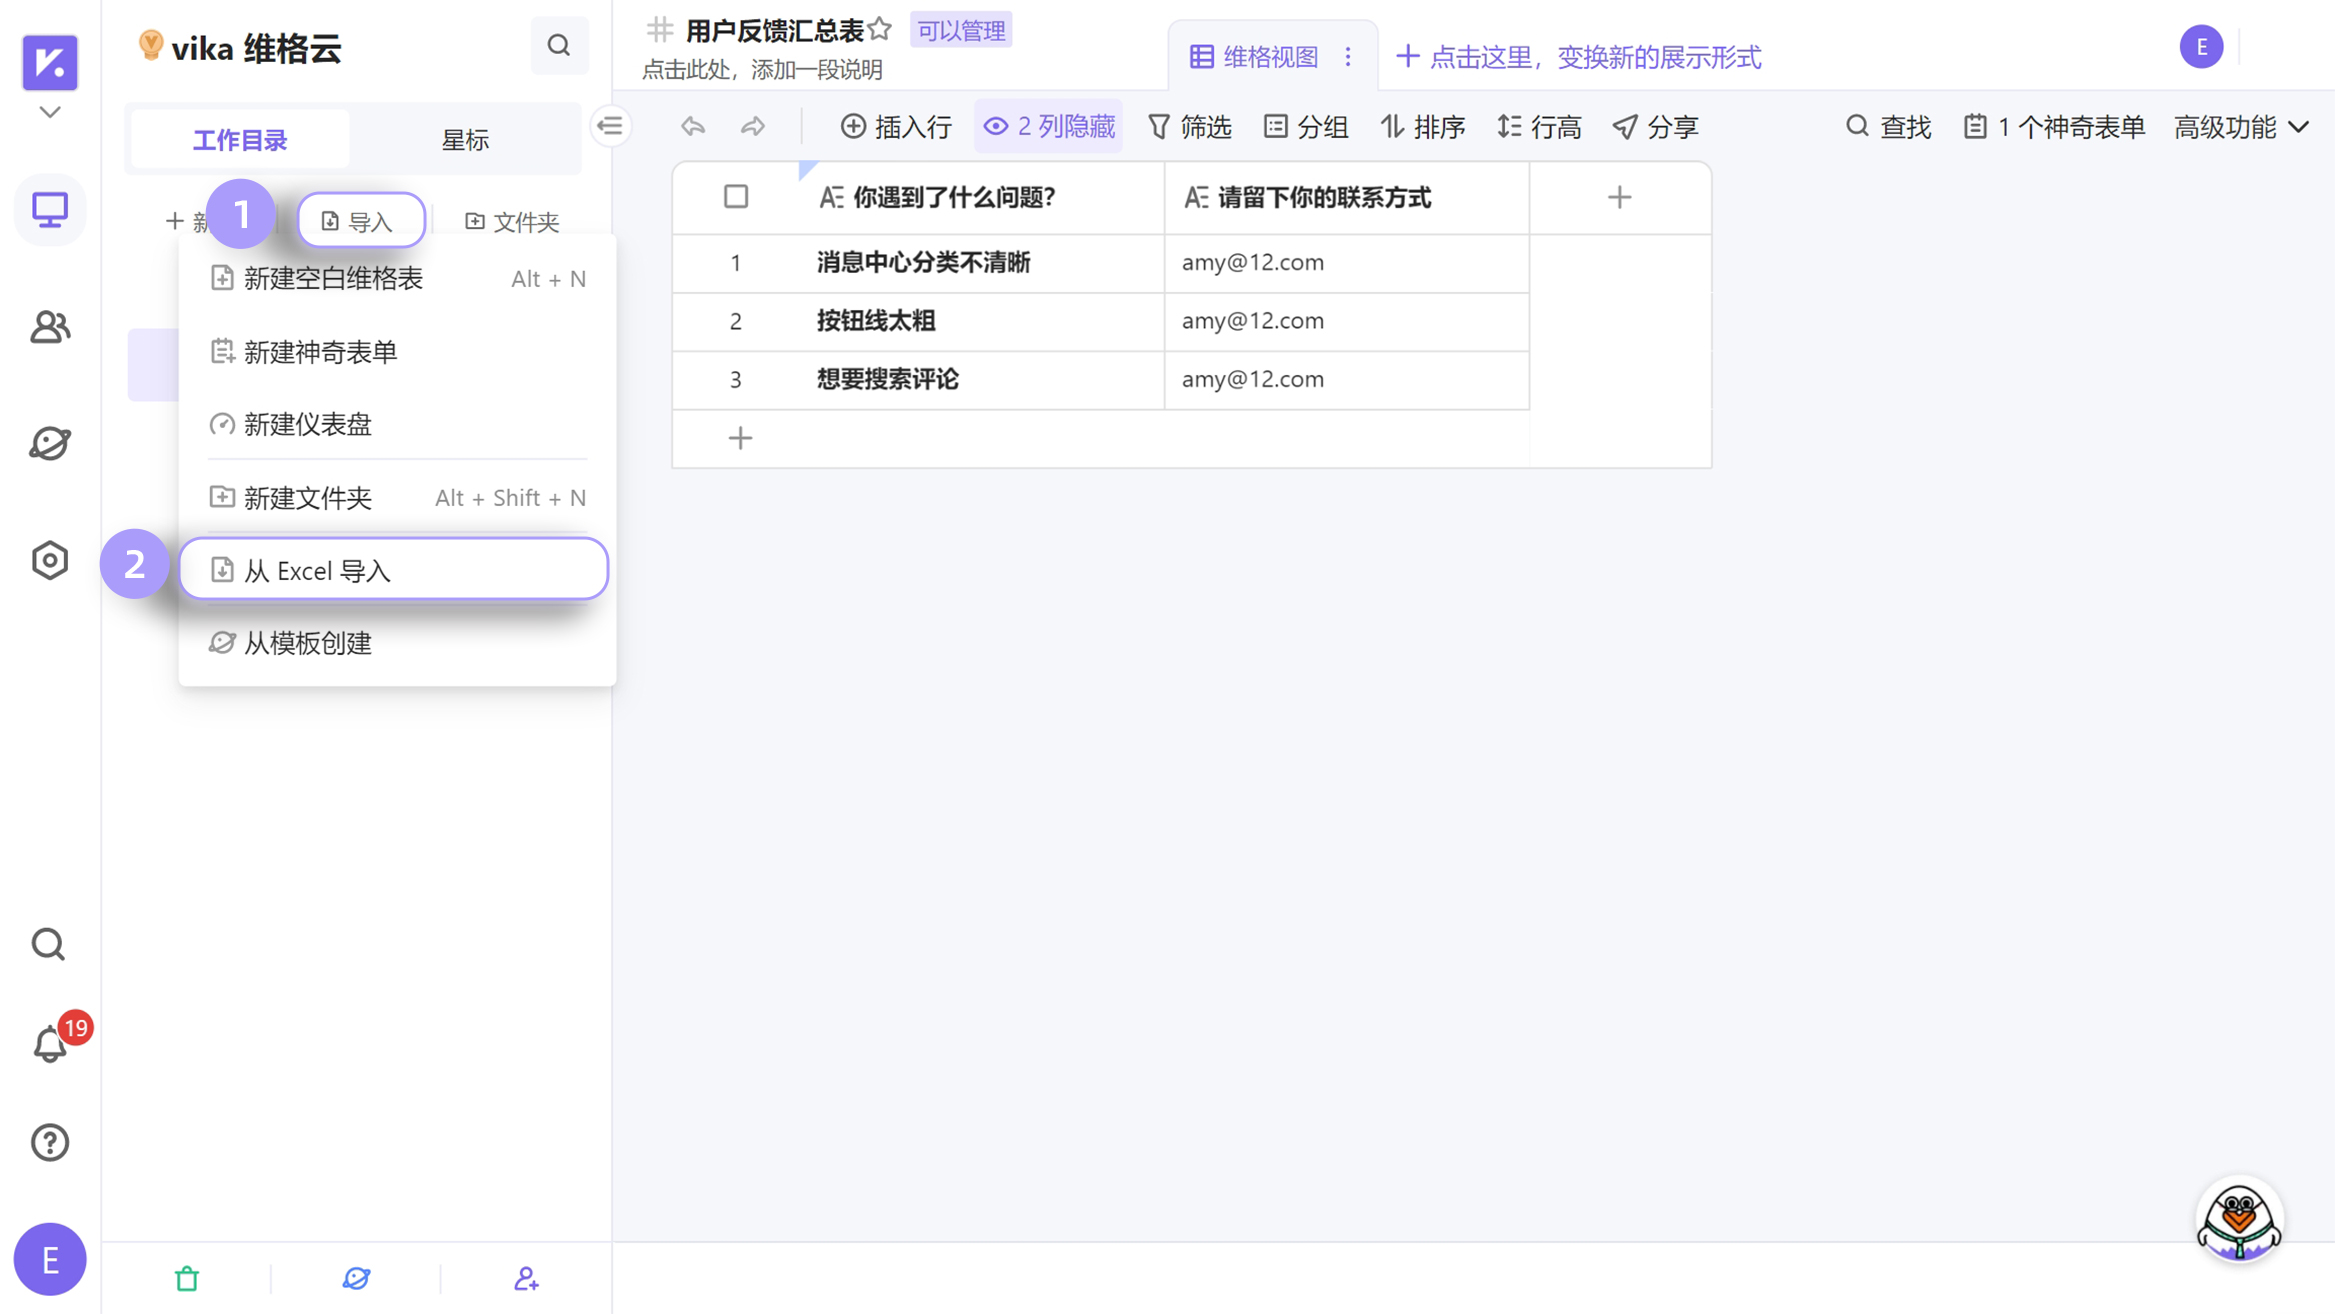The image size is (2335, 1314).
Task: Check the select-all checkbox in table header
Action: (735, 197)
